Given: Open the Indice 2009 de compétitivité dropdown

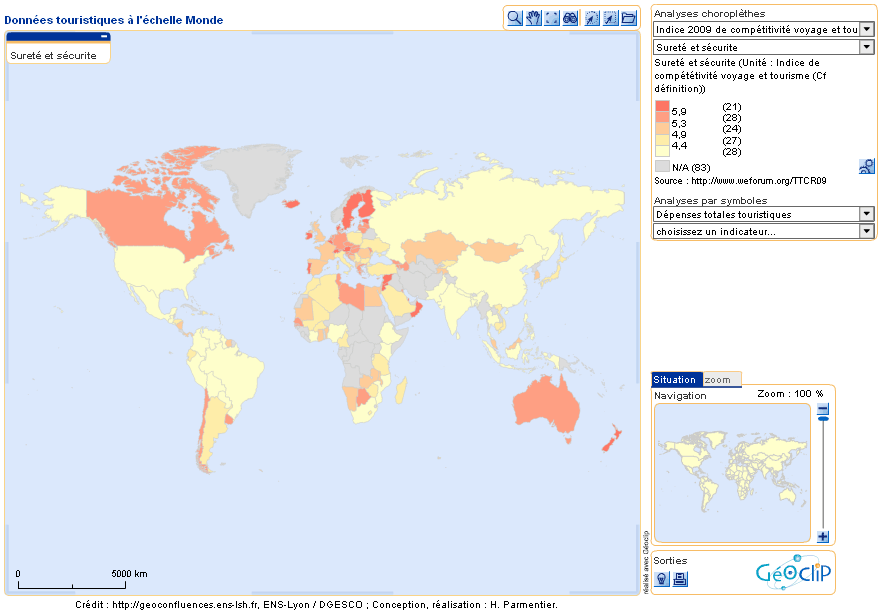Looking at the screenshot, I should click(866, 30).
